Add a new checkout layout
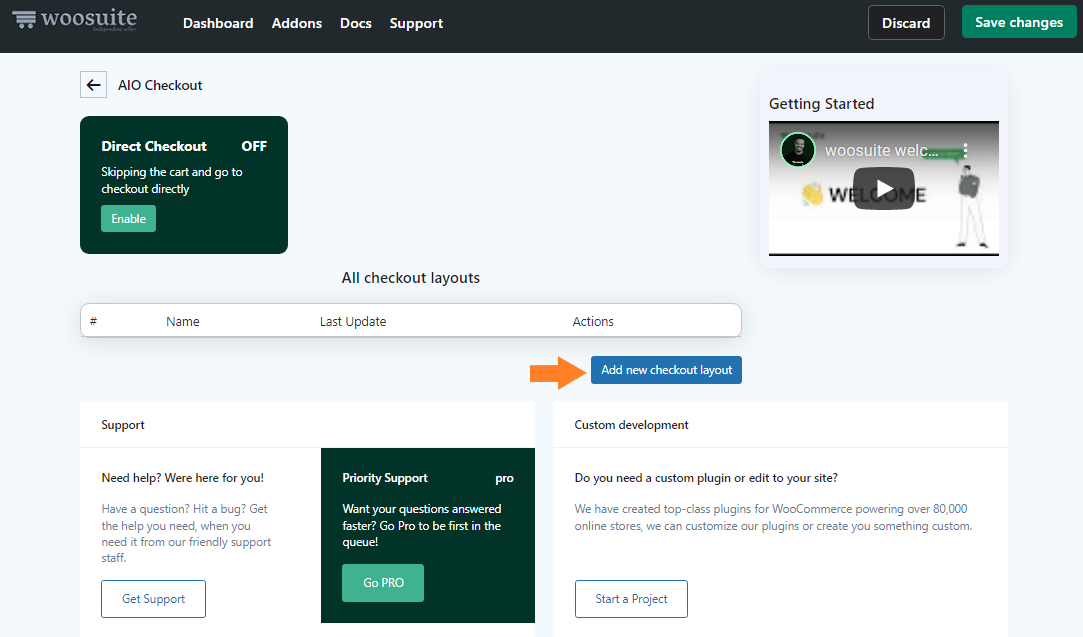 pyautogui.click(x=667, y=370)
